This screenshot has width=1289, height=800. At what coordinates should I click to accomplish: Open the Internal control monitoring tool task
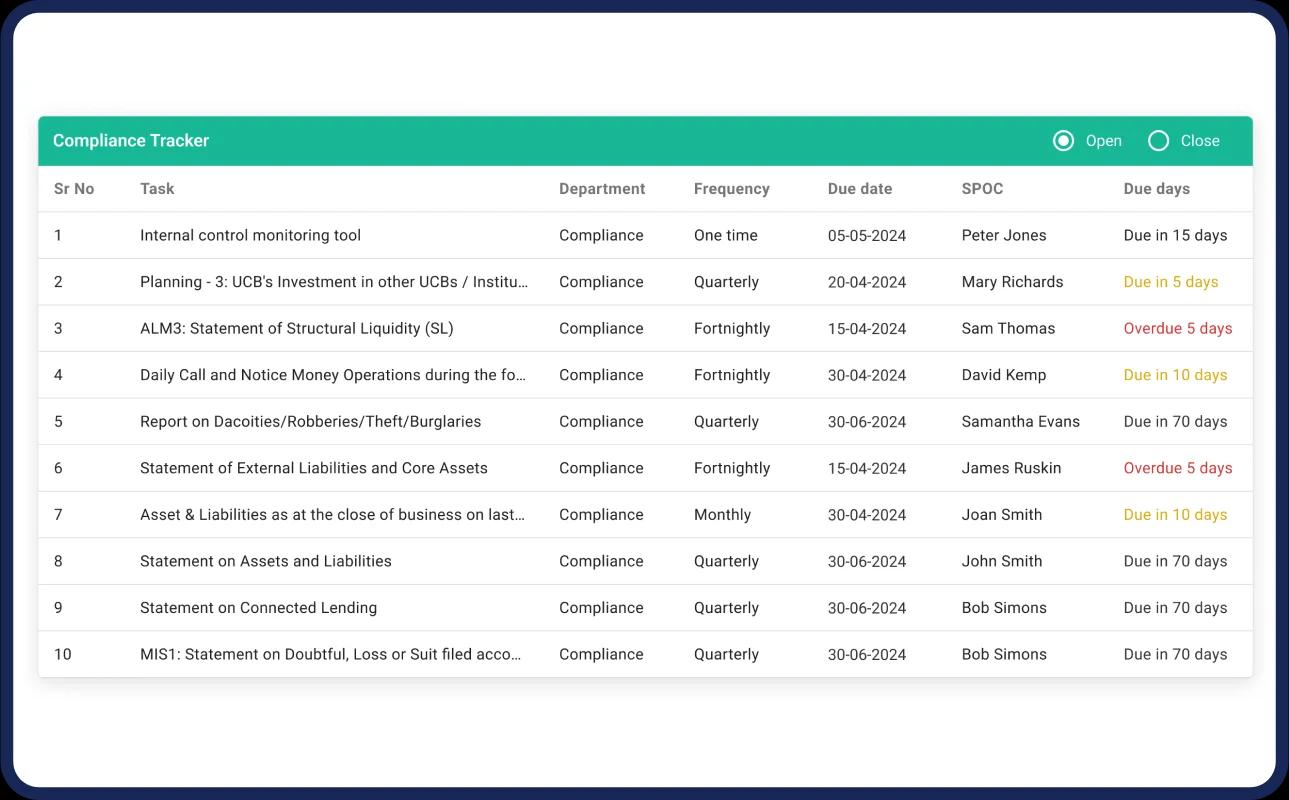[x=250, y=236]
